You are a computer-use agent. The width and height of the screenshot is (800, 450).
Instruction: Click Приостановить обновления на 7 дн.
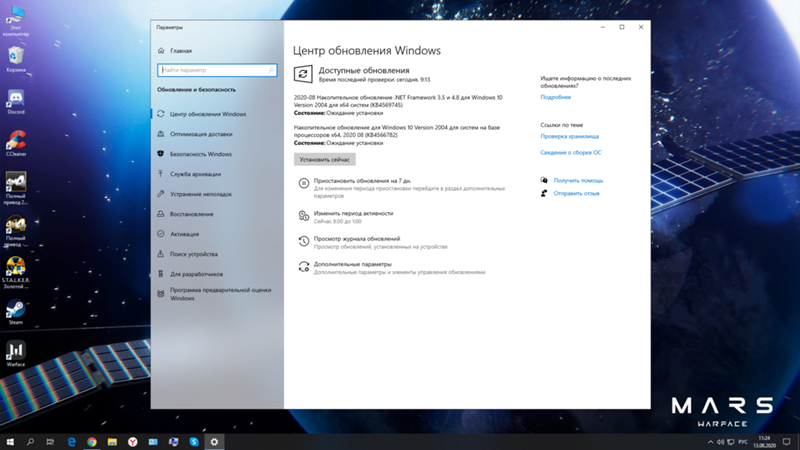(362, 181)
